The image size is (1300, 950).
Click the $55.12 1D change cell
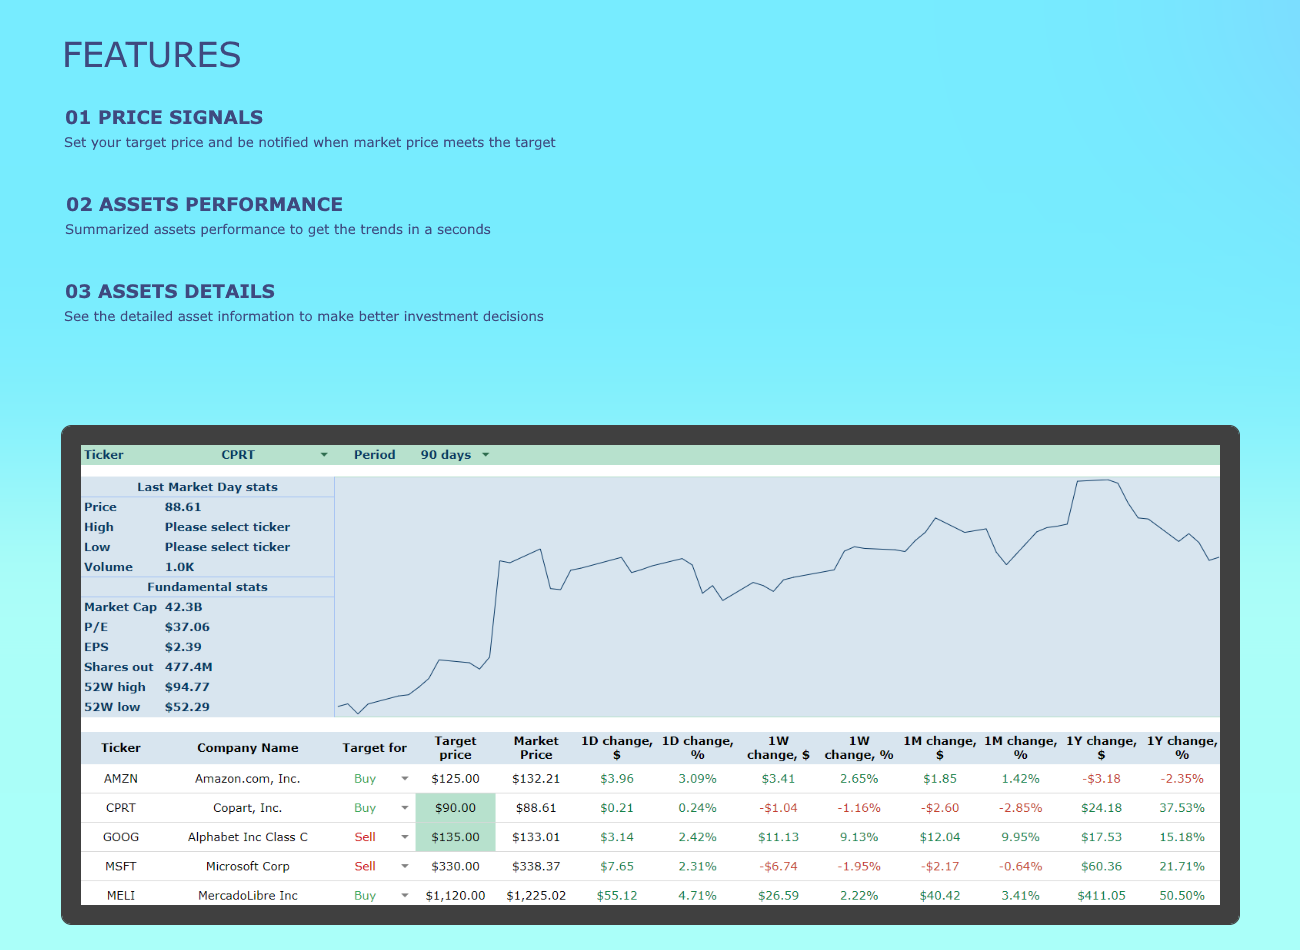pyautogui.click(x=617, y=895)
